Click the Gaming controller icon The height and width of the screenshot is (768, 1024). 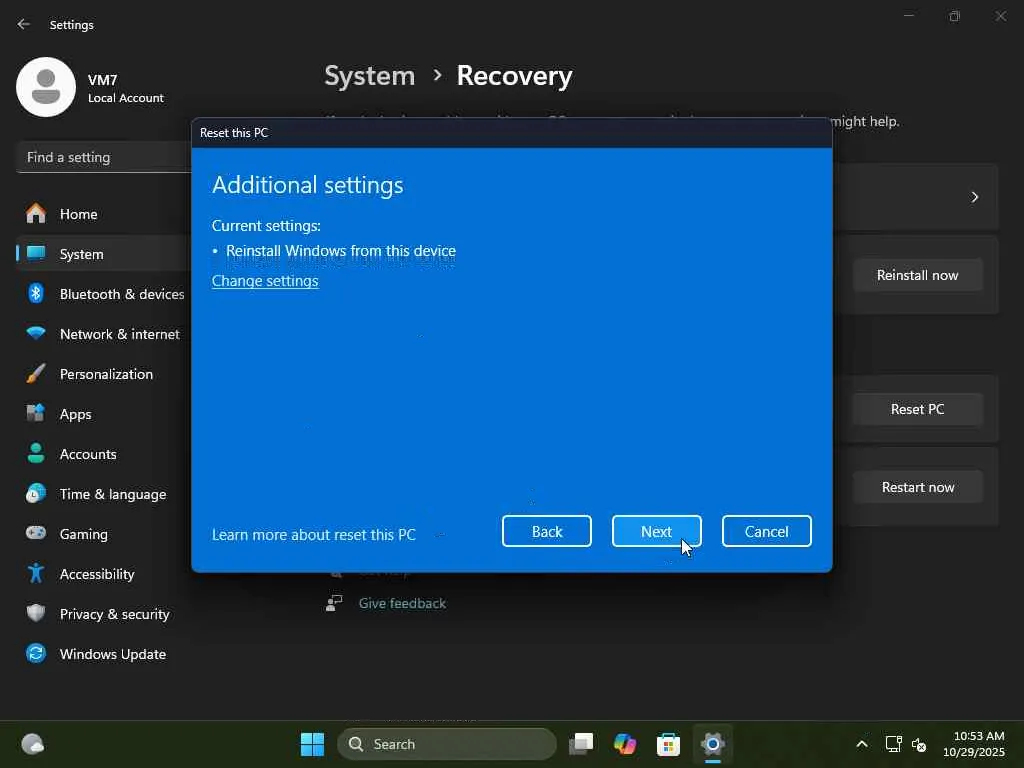[x=36, y=533]
